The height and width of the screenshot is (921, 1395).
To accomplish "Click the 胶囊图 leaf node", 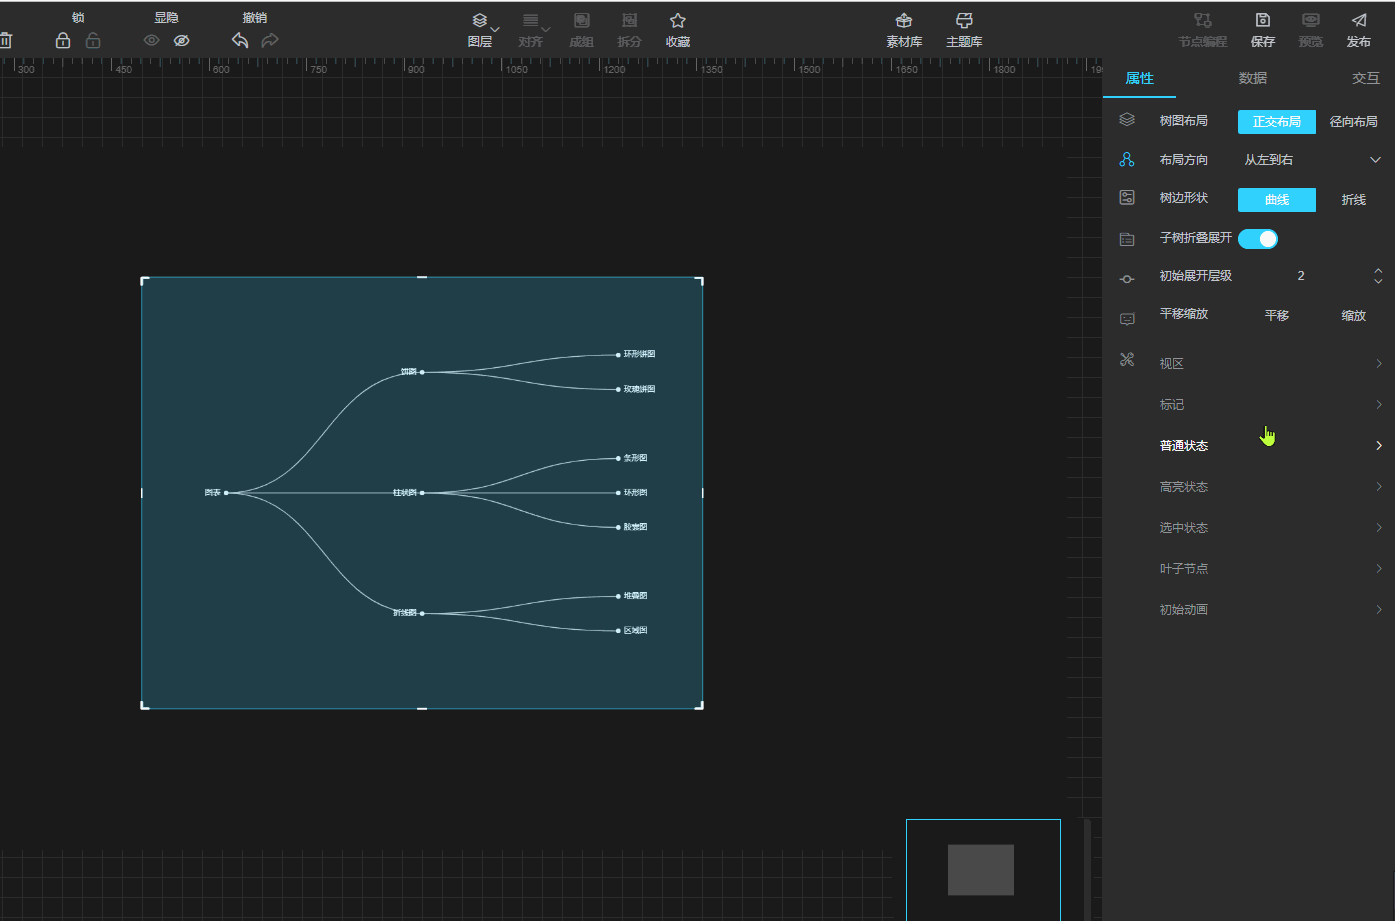I will (632, 527).
